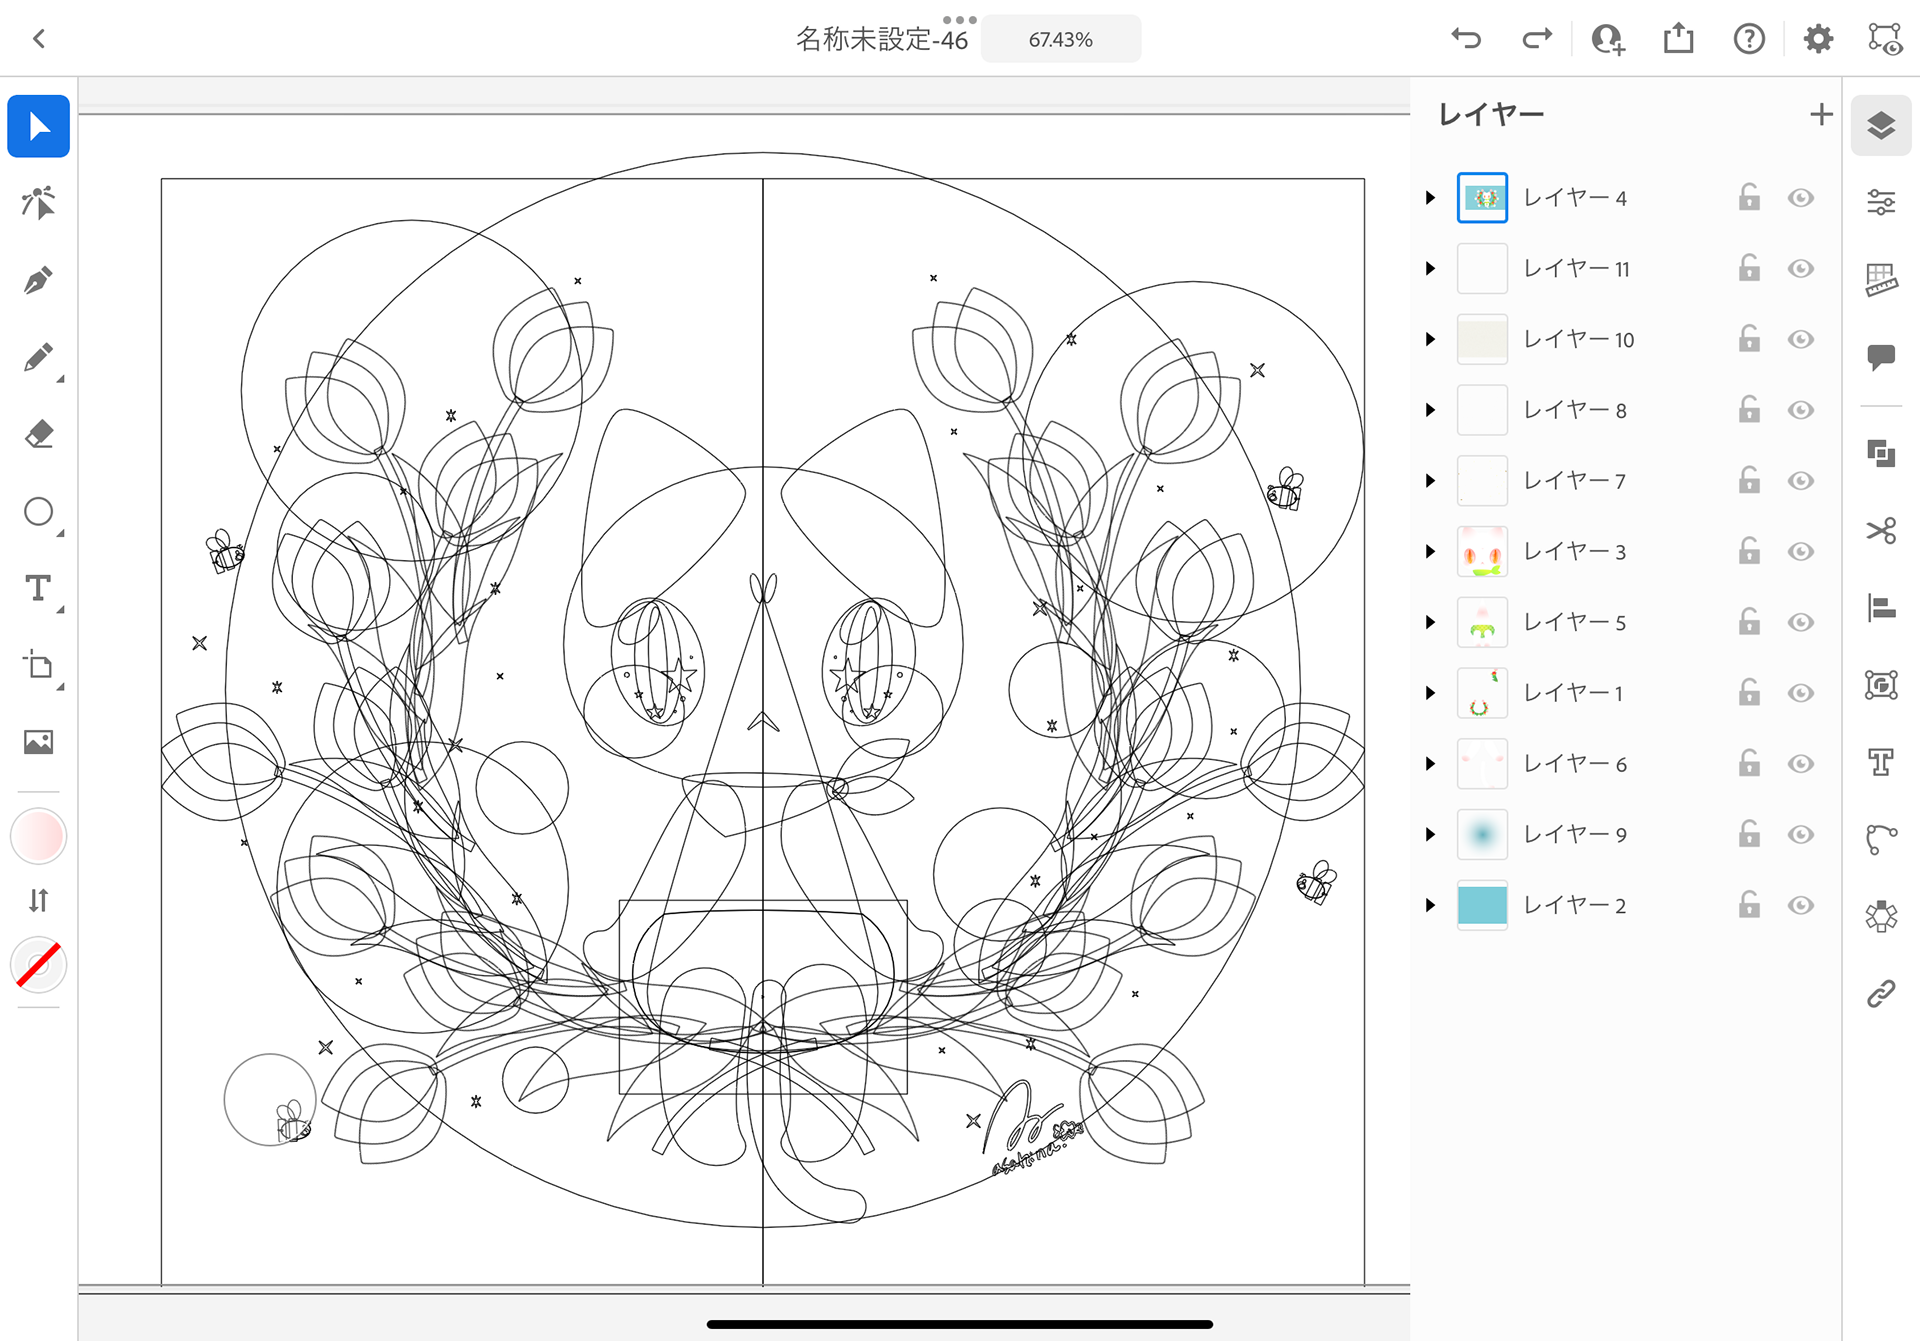
Task: Click the 67.43% zoom level button
Action: pos(1060,40)
